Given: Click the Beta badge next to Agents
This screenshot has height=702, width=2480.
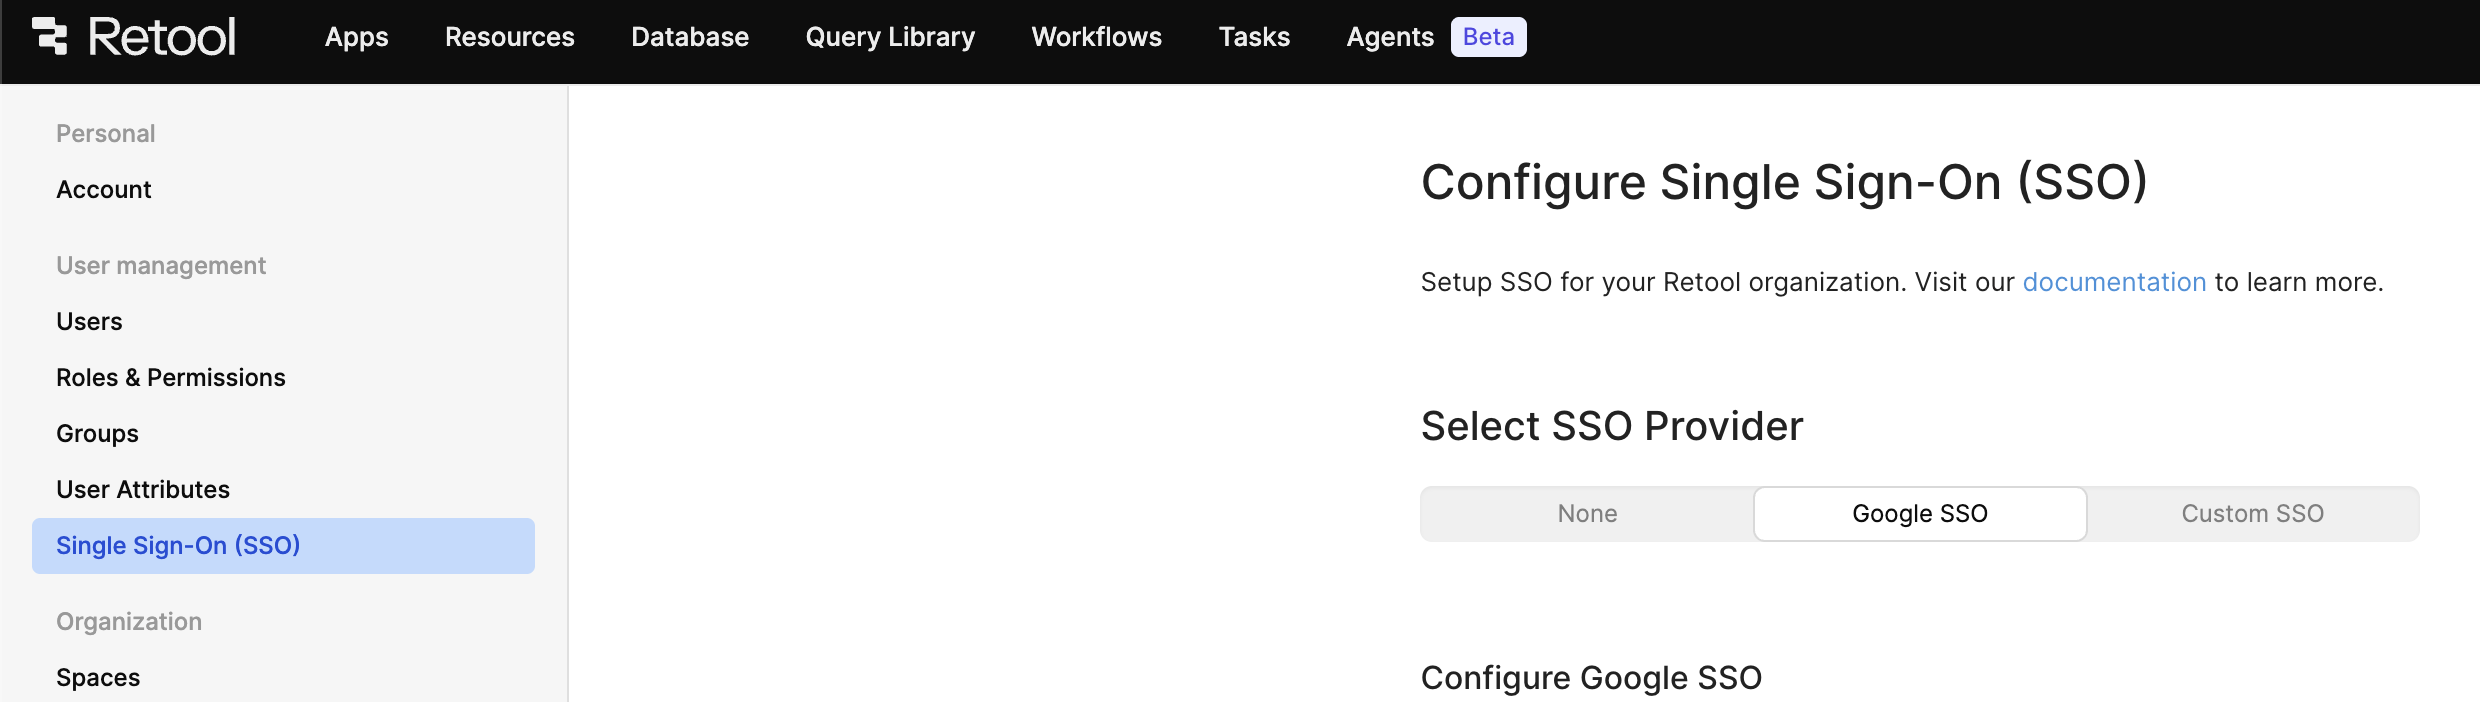Looking at the screenshot, I should [1488, 37].
